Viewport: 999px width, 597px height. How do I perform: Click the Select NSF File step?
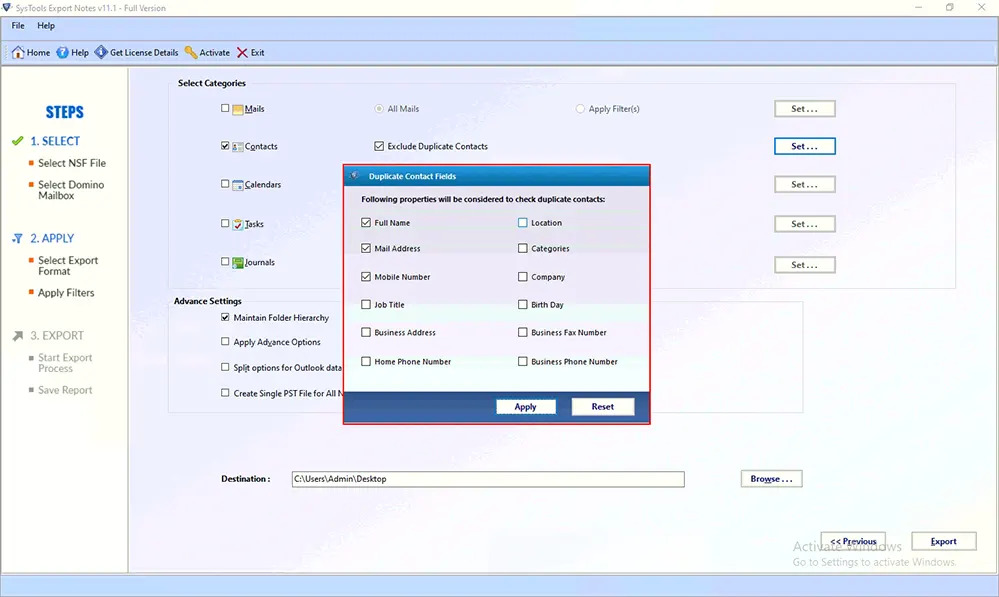click(x=72, y=163)
